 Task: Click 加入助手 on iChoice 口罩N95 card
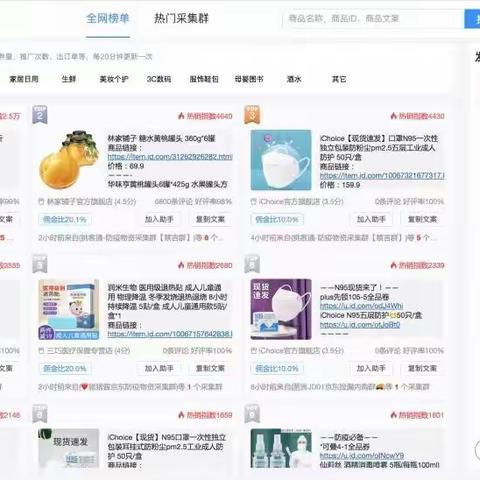pyautogui.click(x=371, y=219)
